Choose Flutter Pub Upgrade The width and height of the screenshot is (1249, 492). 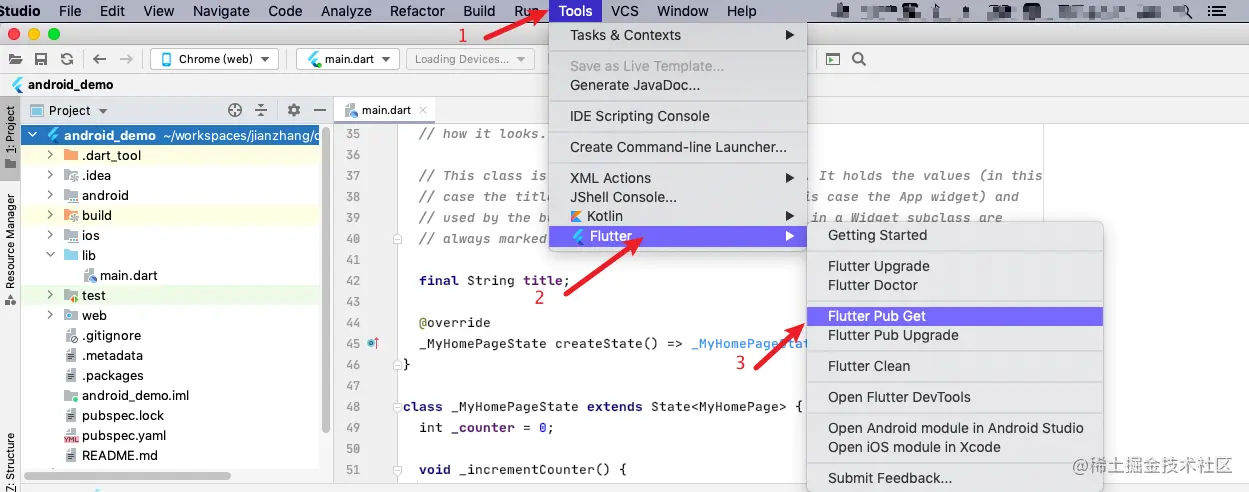[x=954, y=335]
